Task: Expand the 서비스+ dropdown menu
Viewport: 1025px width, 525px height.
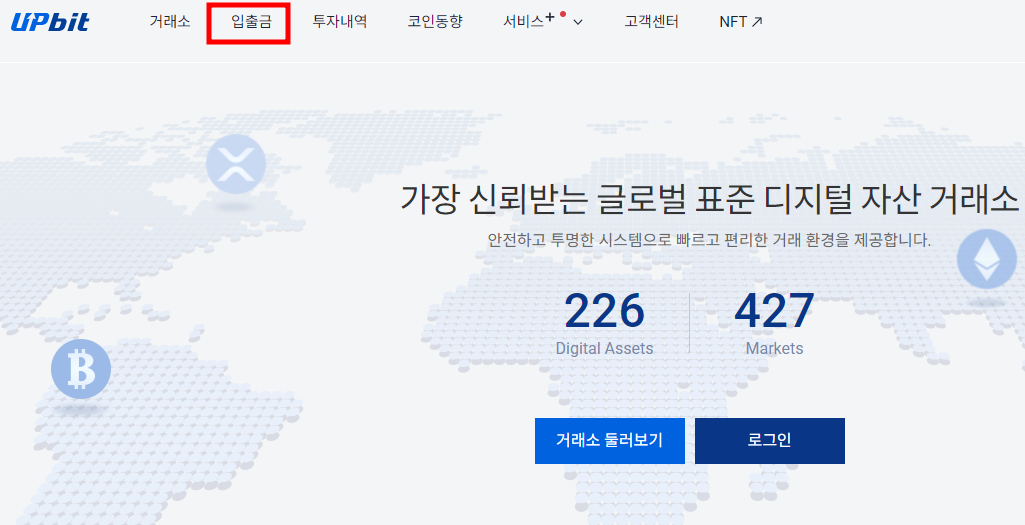Action: (x=543, y=22)
